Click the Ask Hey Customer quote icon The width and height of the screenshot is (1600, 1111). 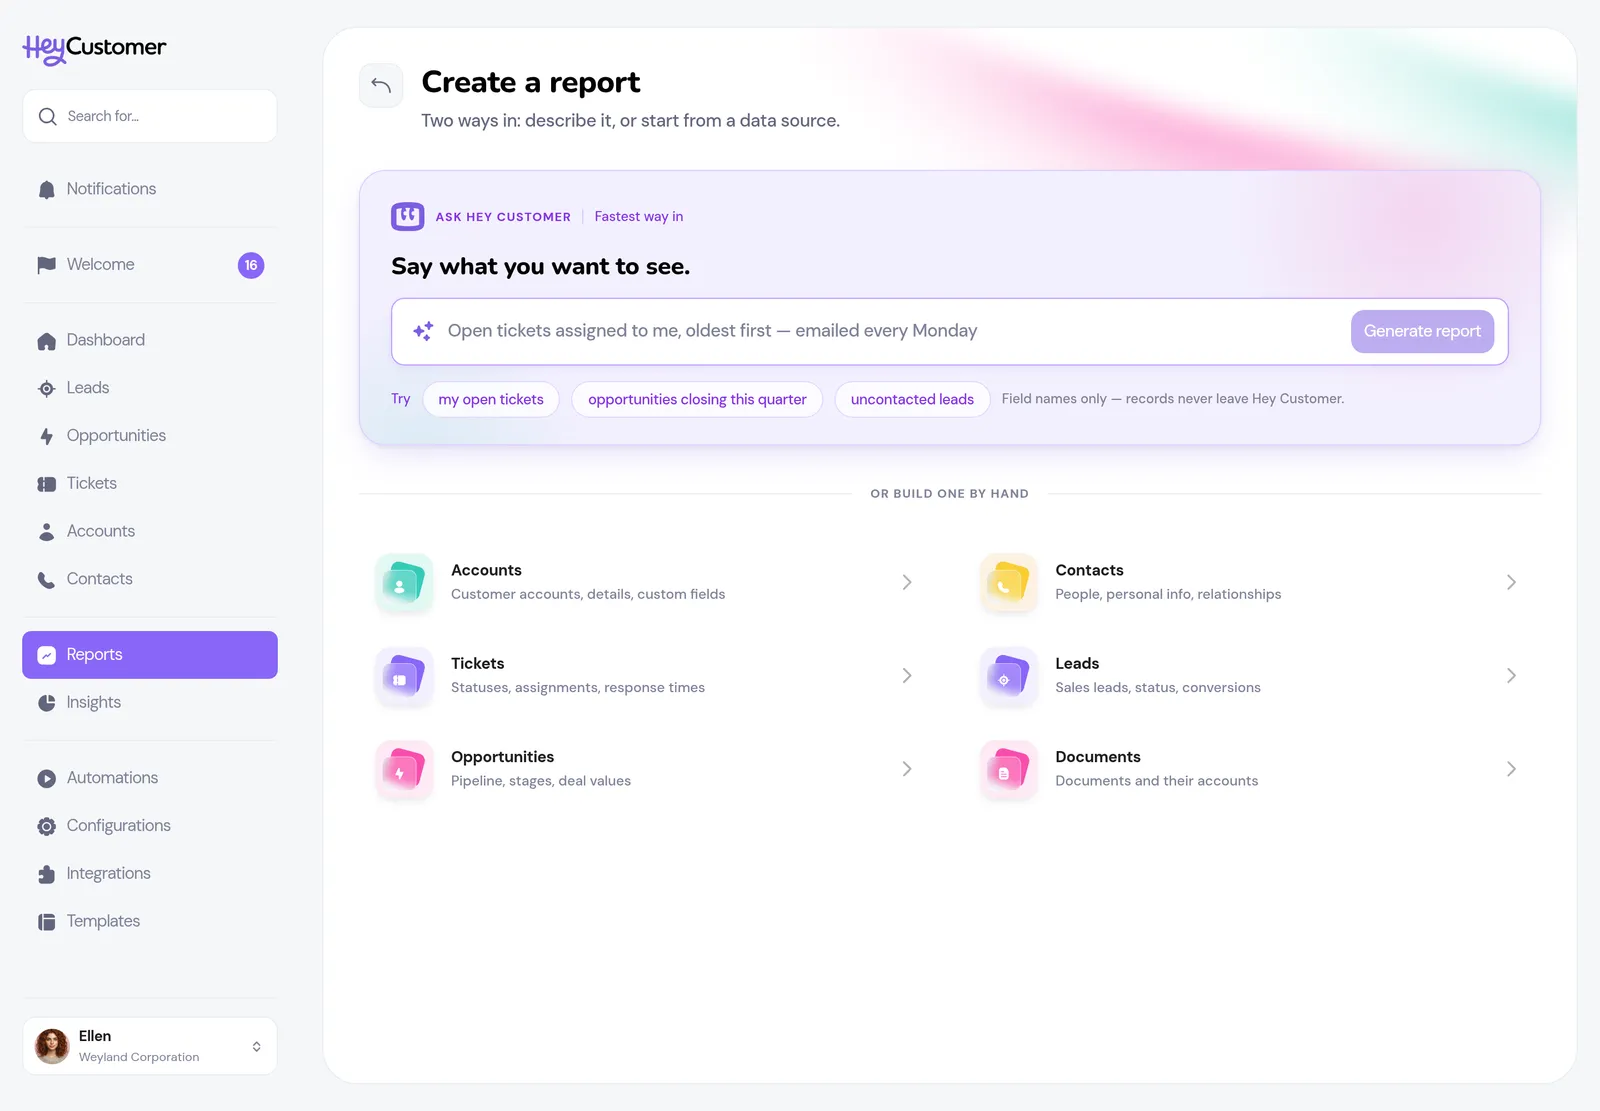[407, 216]
